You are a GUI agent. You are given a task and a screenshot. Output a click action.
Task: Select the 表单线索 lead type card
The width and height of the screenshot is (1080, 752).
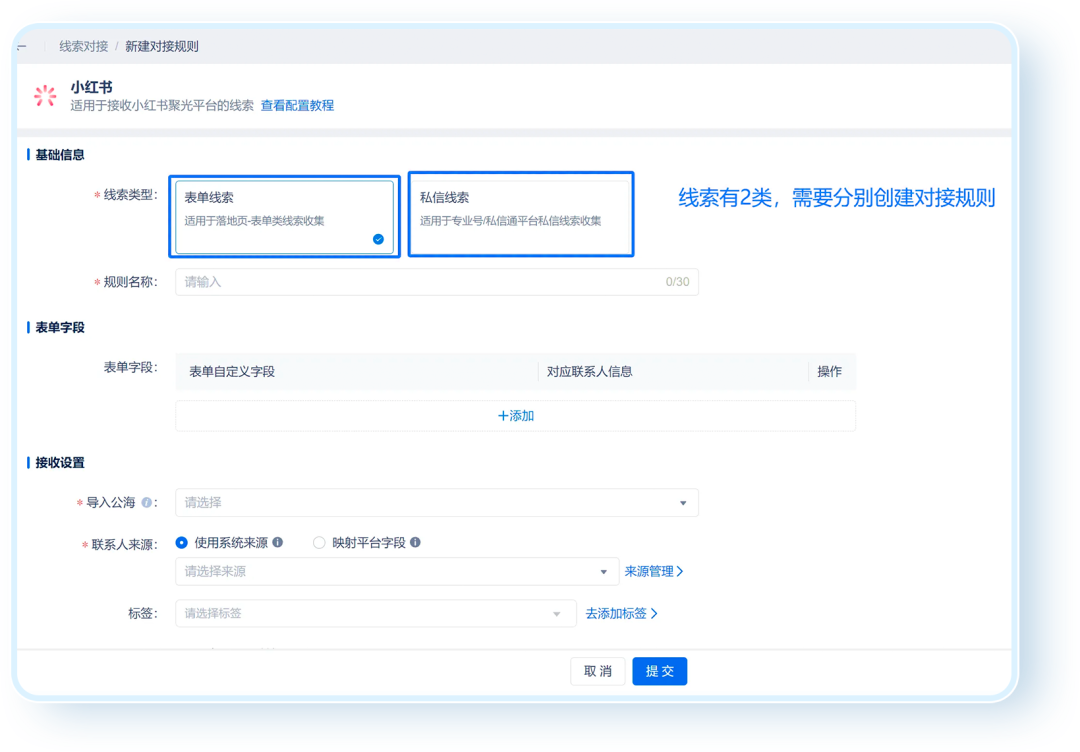click(x=284, y=216)
